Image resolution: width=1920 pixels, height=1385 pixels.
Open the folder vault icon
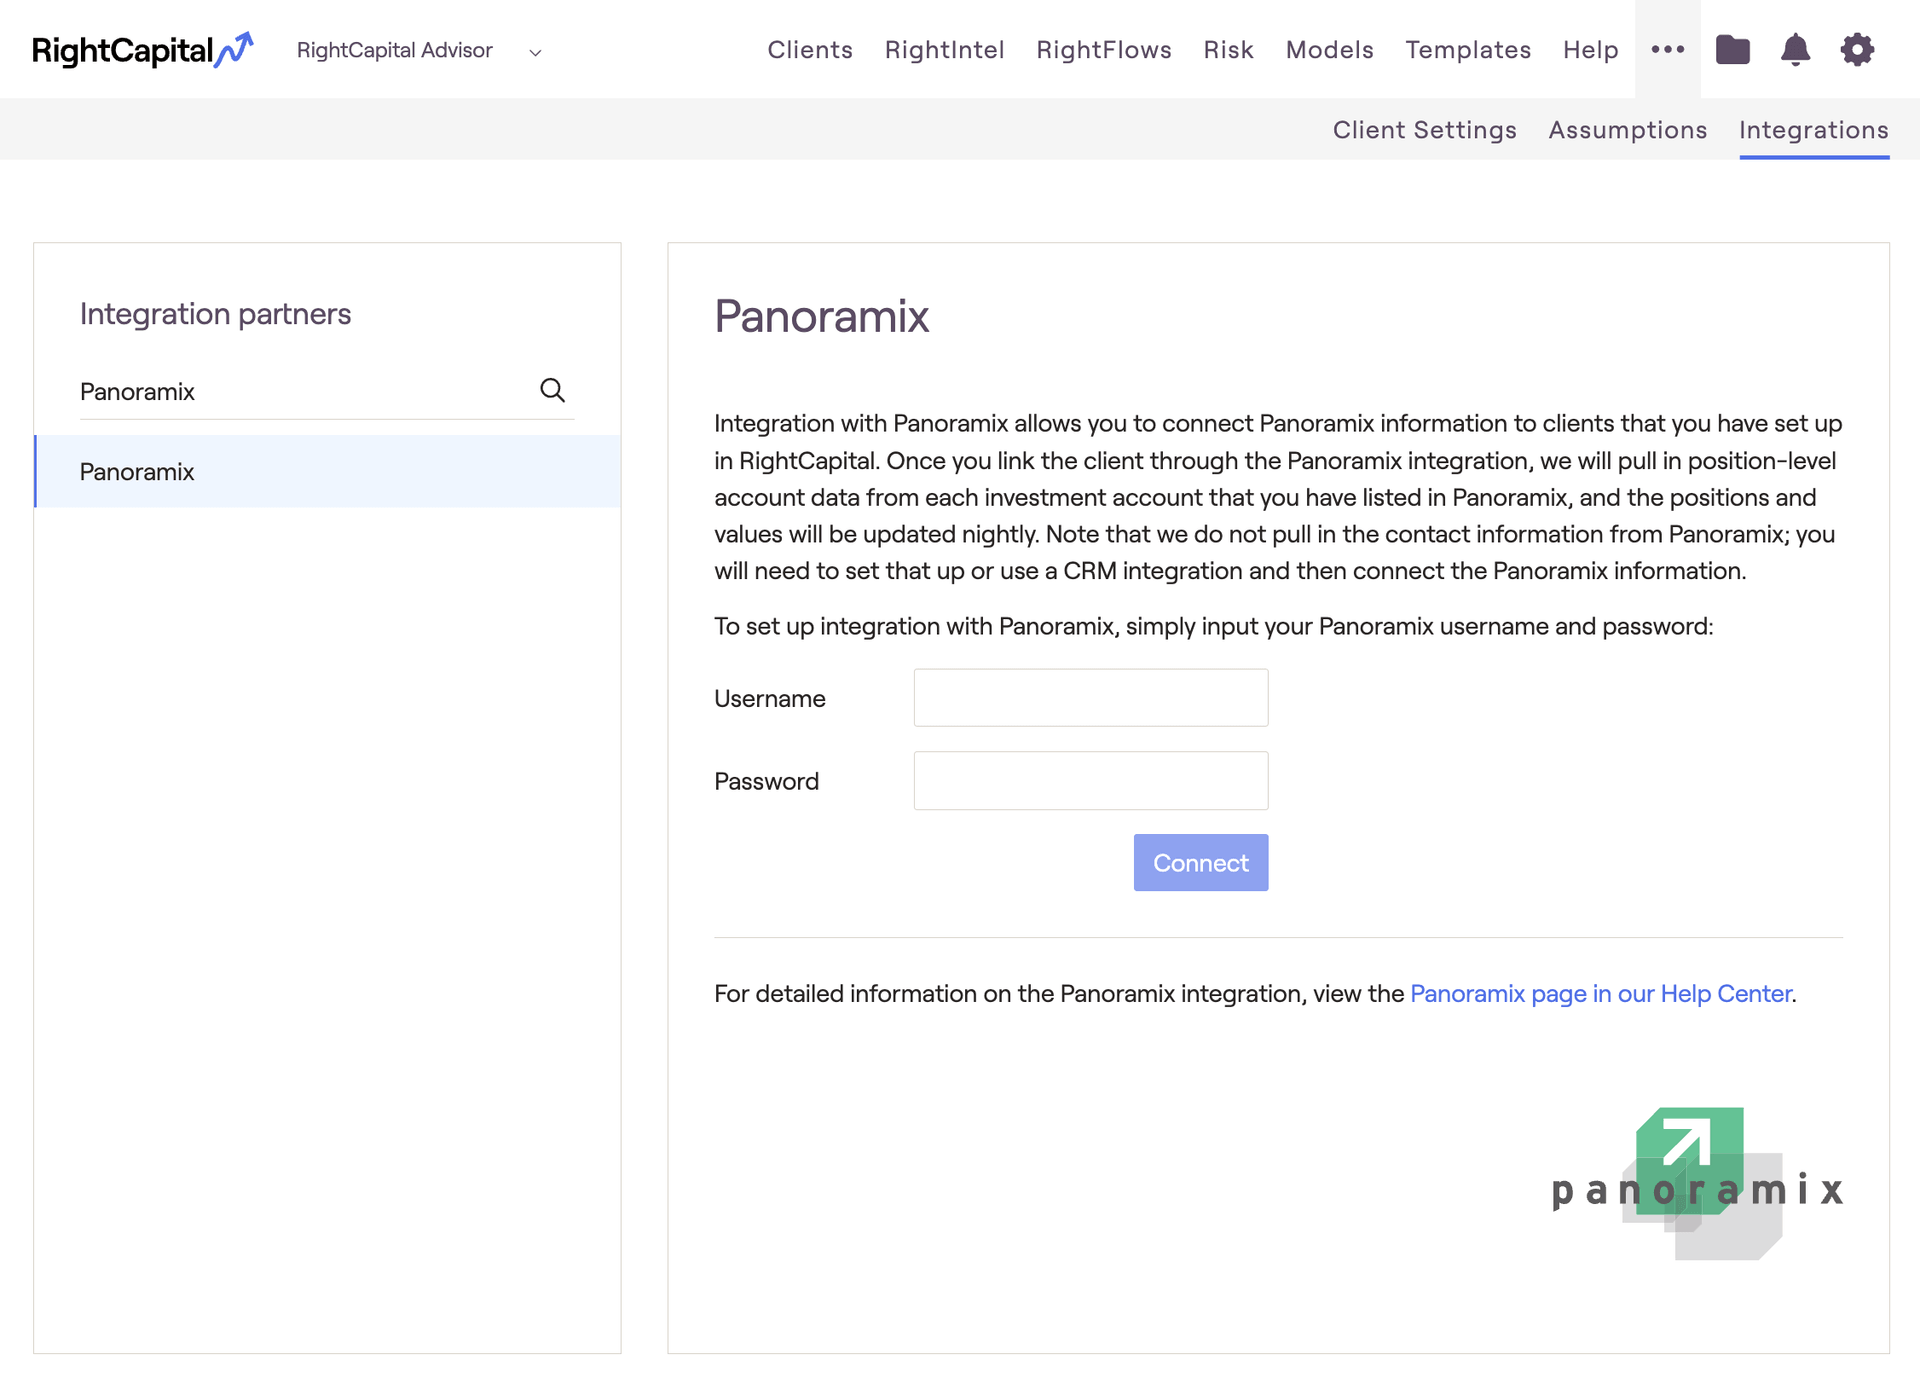pyautogui.click(x=1732, y=49)
